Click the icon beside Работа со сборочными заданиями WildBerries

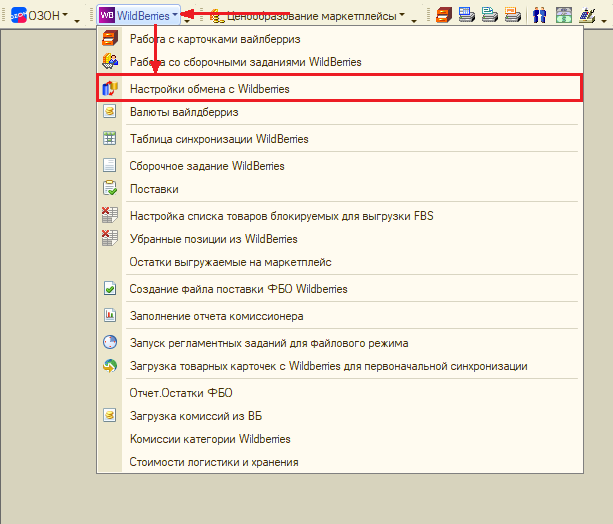tap(110, 62)
